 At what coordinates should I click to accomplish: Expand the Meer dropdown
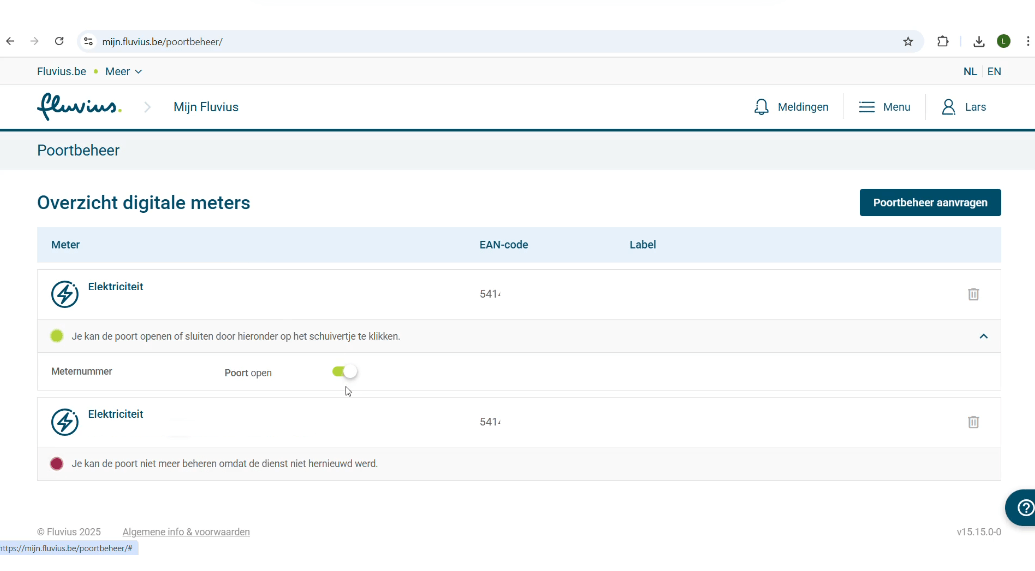[124, 71]
